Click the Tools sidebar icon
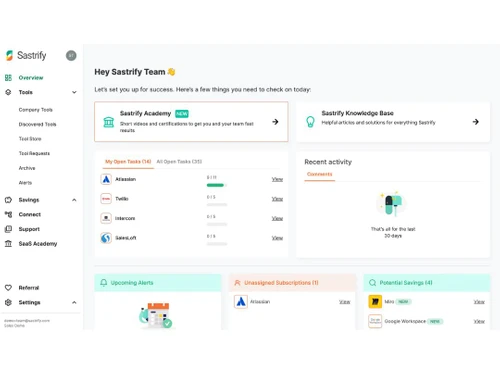Image resolution: width=500 pixels, height=375 pixels. coord(8,92)
